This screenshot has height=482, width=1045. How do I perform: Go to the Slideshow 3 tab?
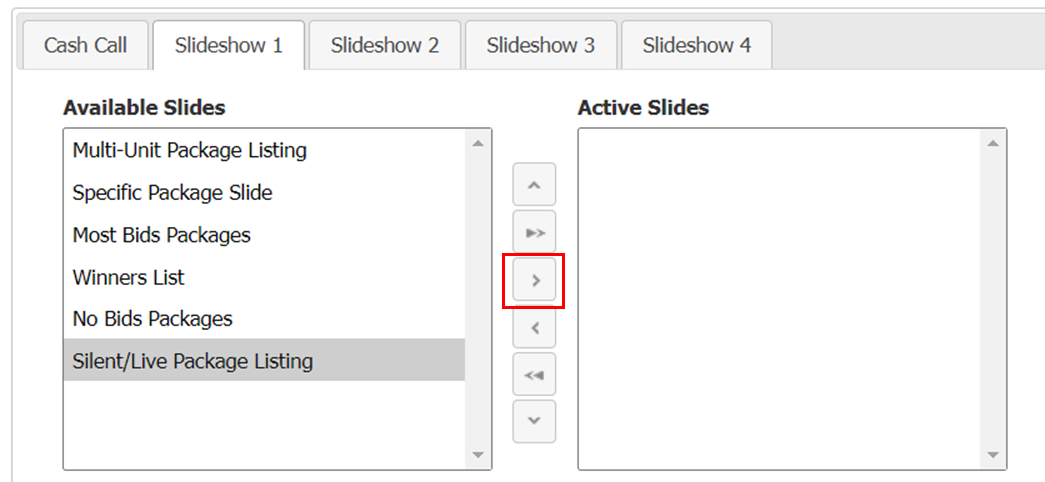[x=541, y=45]
